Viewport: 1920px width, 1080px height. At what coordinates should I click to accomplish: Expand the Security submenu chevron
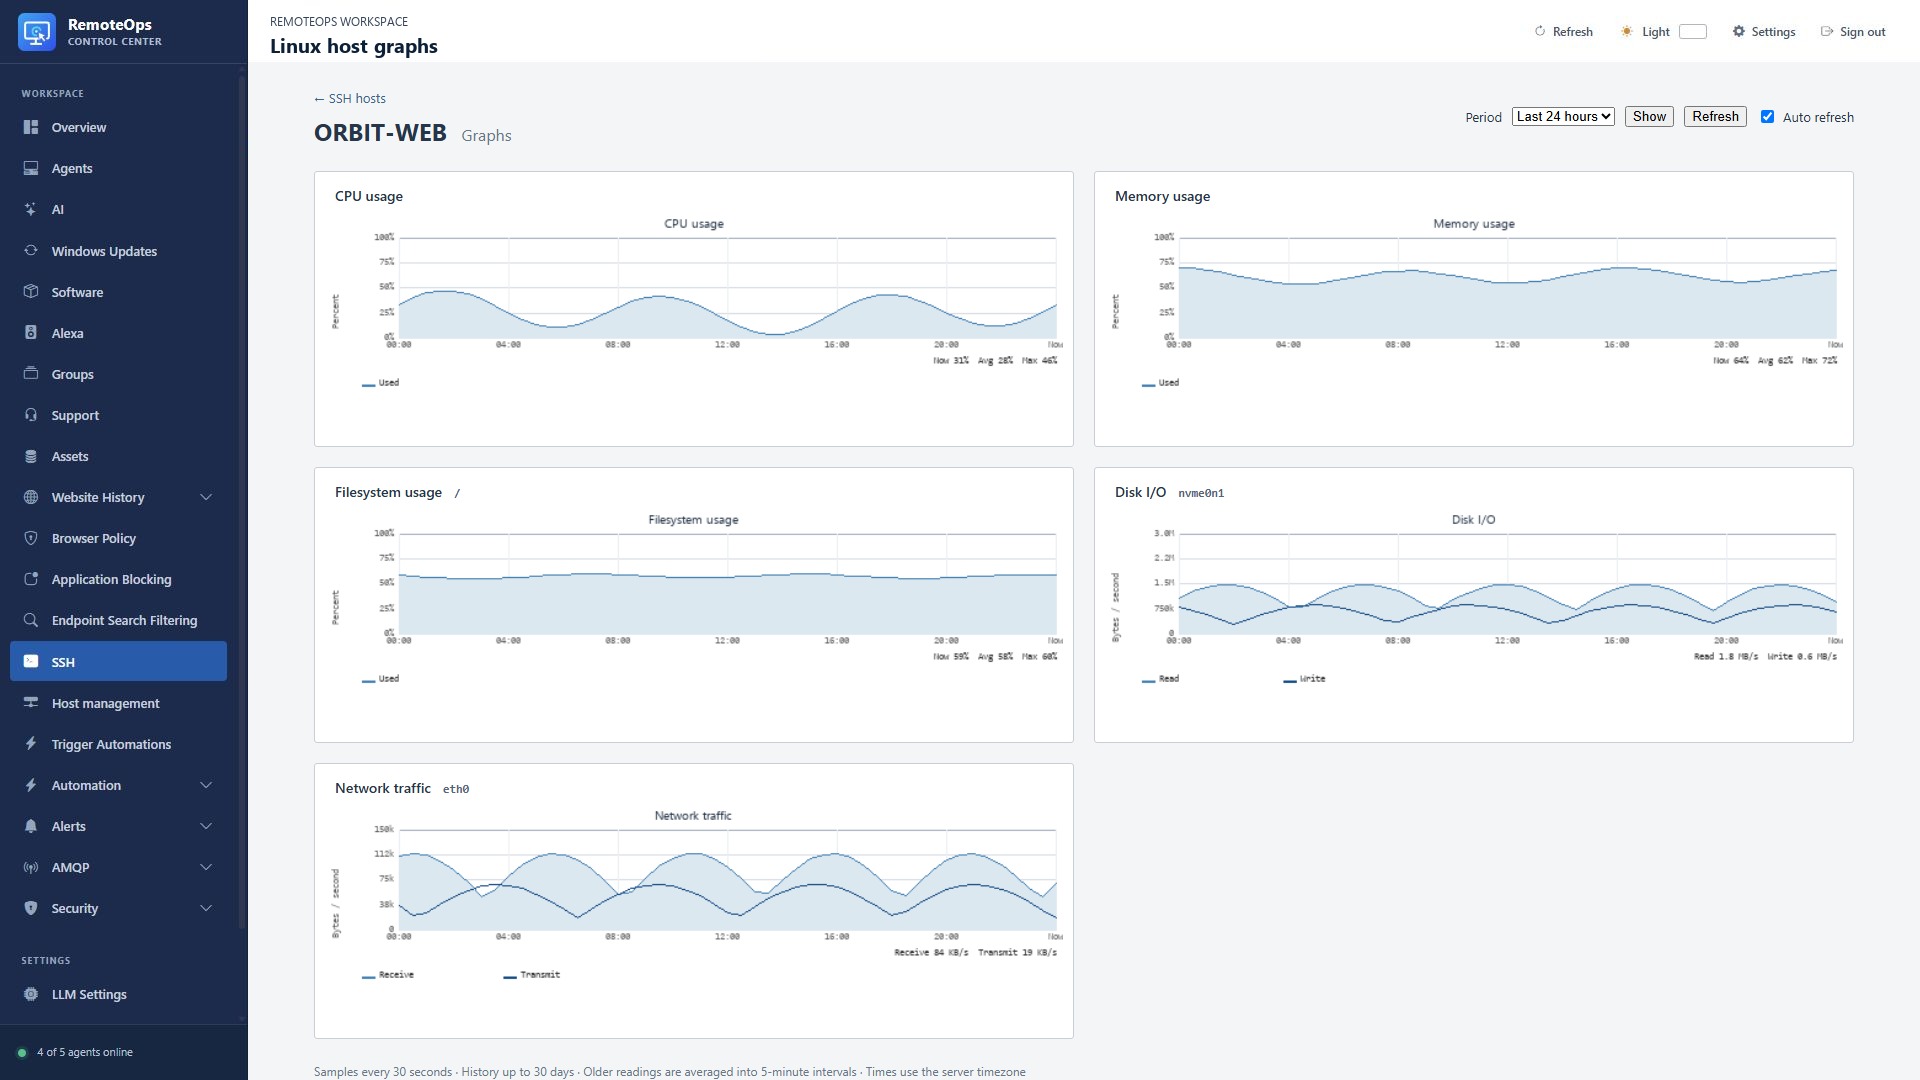(206, 908)
